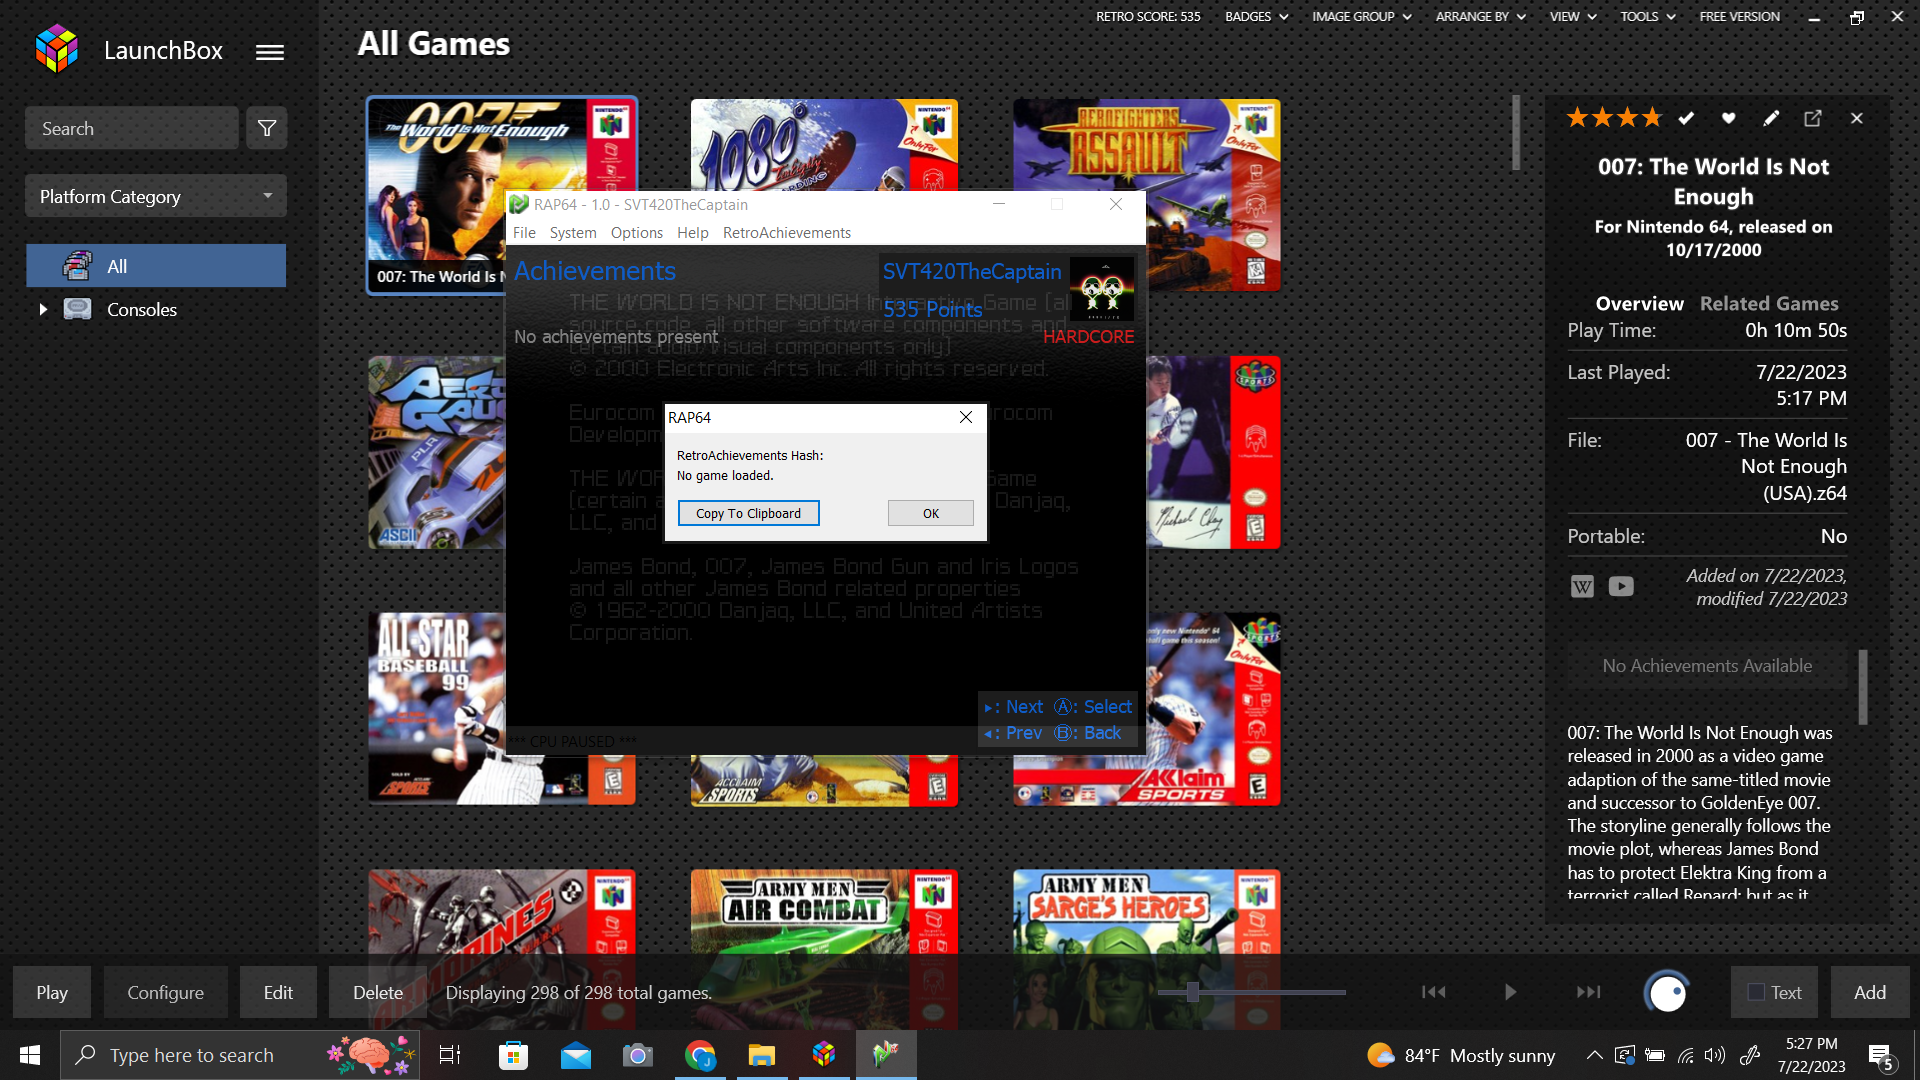Open Help menu in RAP64 window
This screenshot has height=1080, width=1920.
pyautogui.click(x=692, y=232)
